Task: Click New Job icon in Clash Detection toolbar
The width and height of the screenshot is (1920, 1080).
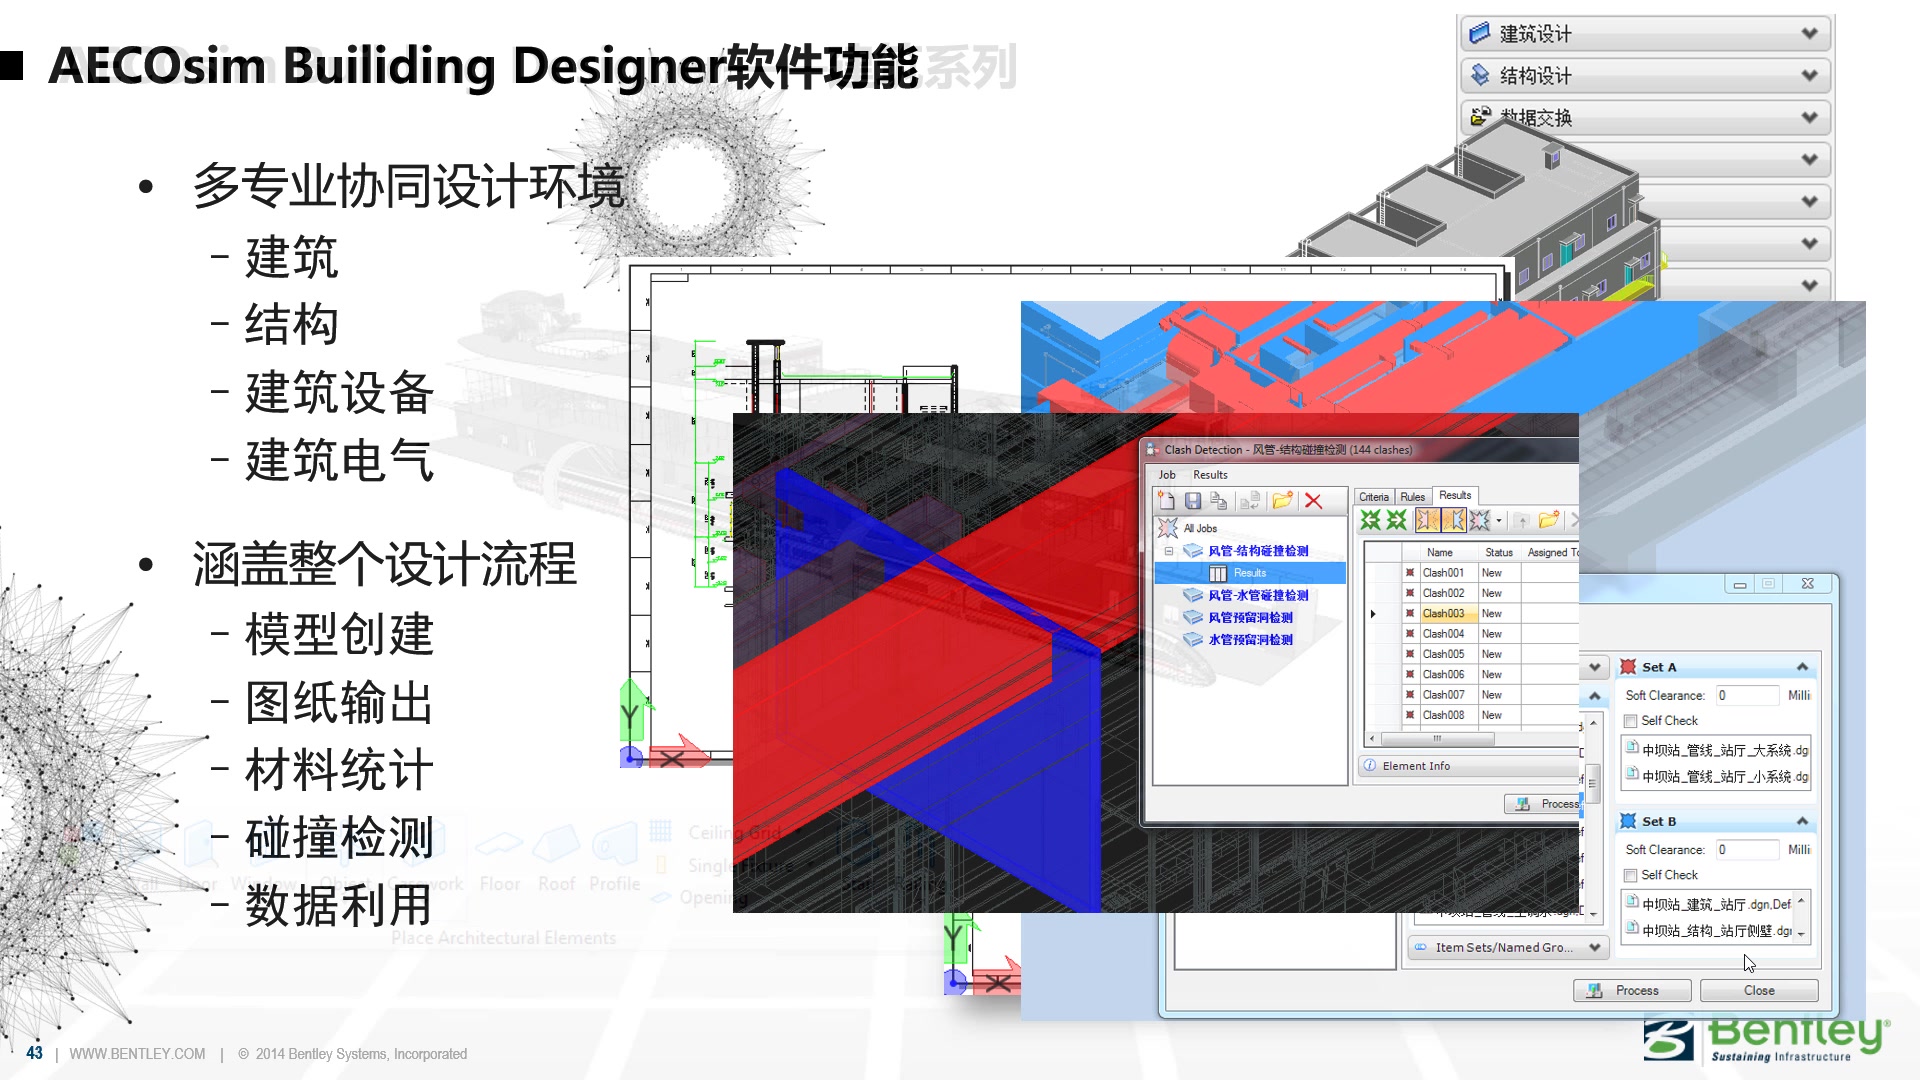Action: pyautogui.click(x=1167, y=501)
